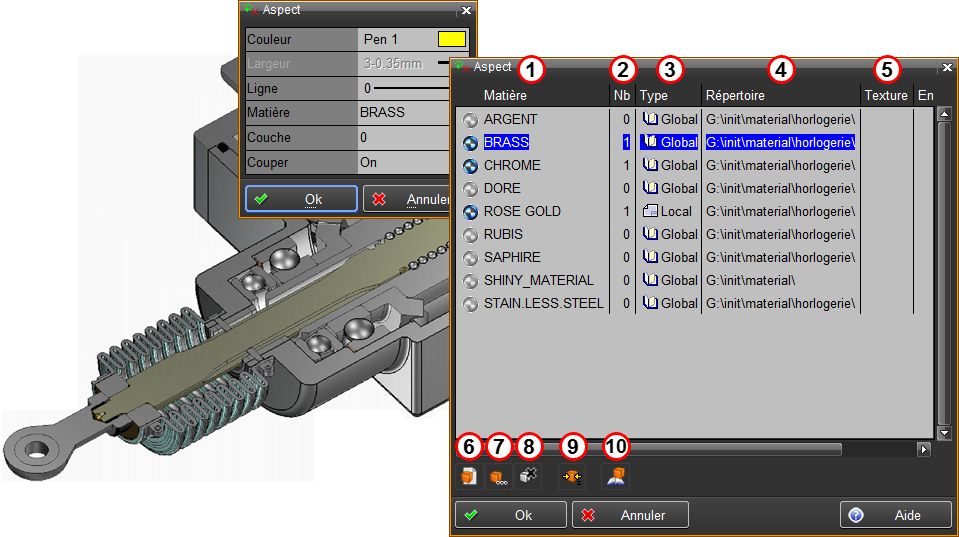Click the sphere icon beside ROSE GOLD
The image size is (959, 537).
pyautogui.click(x=471, y=211)
